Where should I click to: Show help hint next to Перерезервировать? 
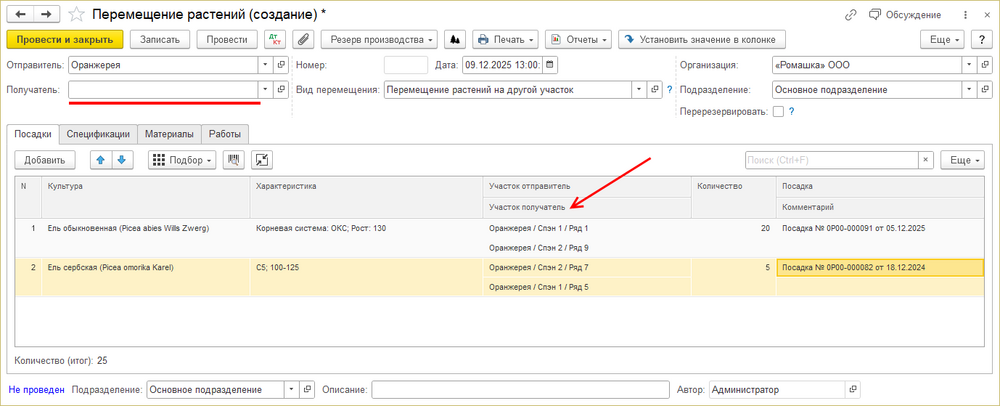pyautogui.click(x=791, y=112)
